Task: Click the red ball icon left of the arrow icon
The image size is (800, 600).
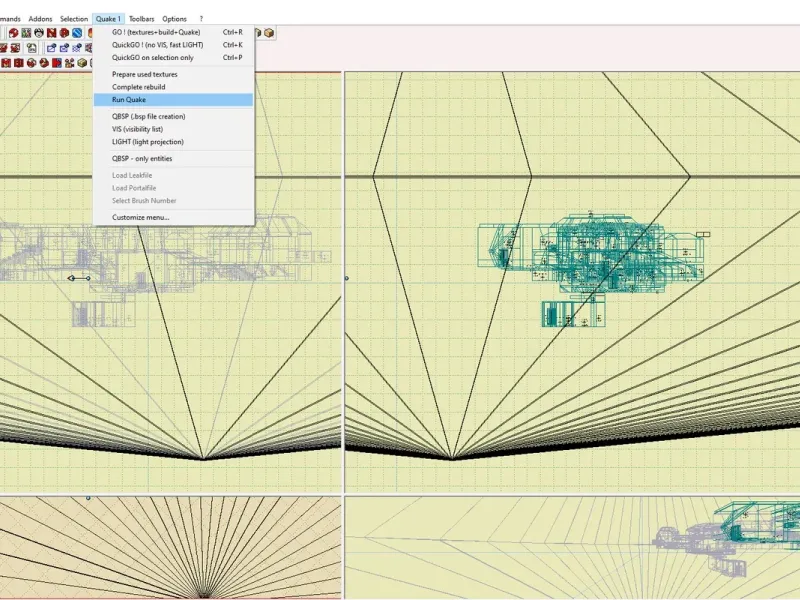Action: pos(44,63)
